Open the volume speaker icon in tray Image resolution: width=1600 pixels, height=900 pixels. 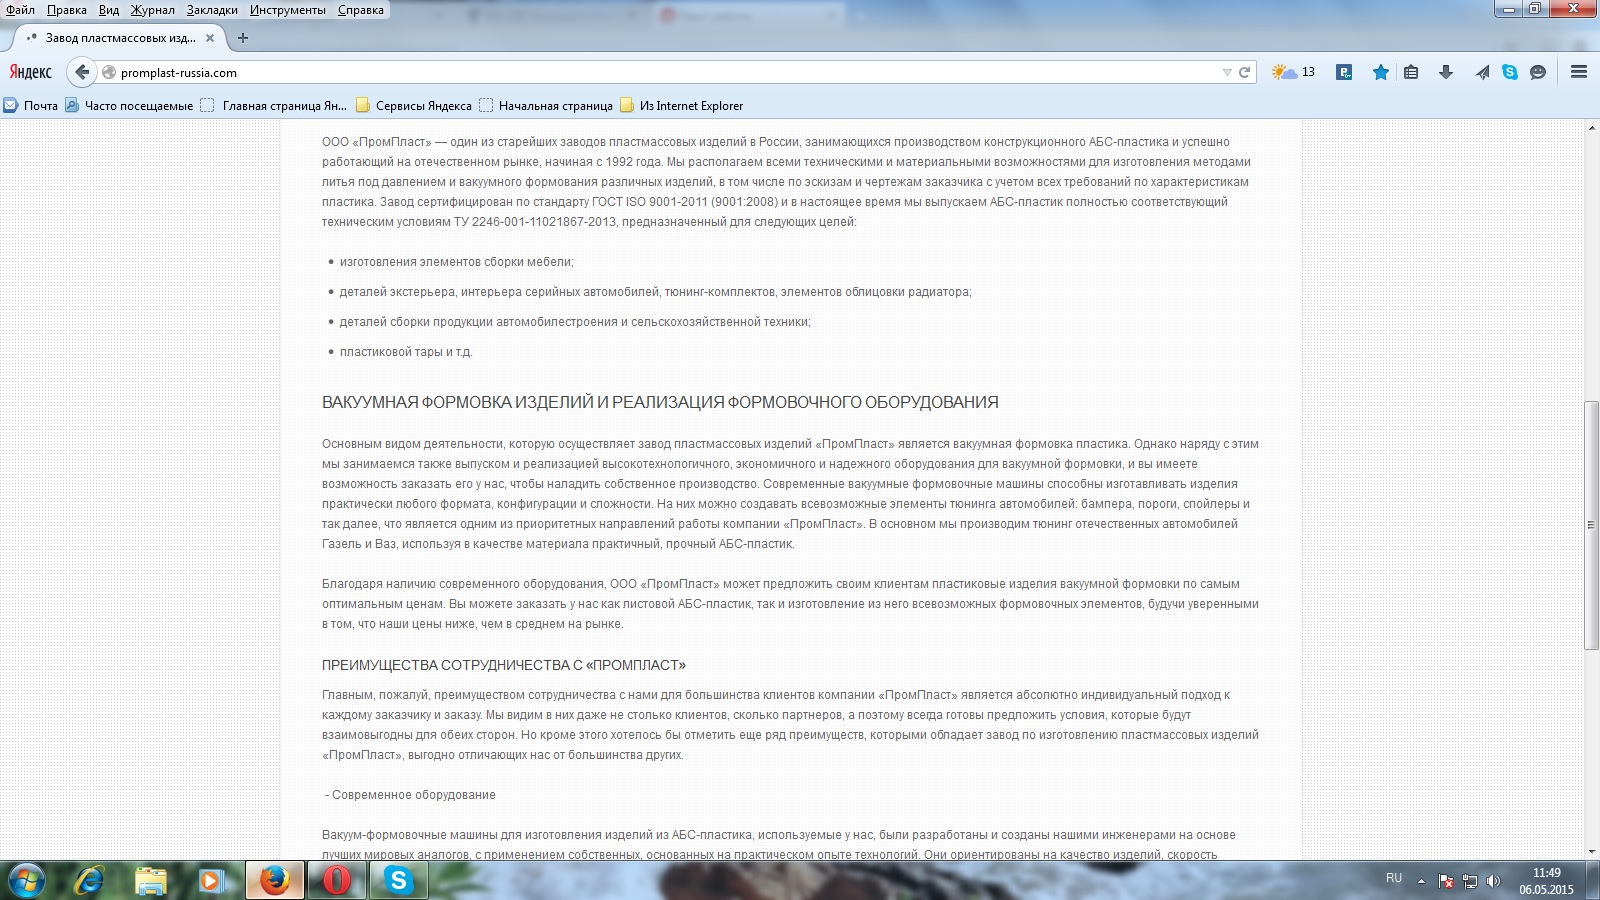tap(1493, 881)
